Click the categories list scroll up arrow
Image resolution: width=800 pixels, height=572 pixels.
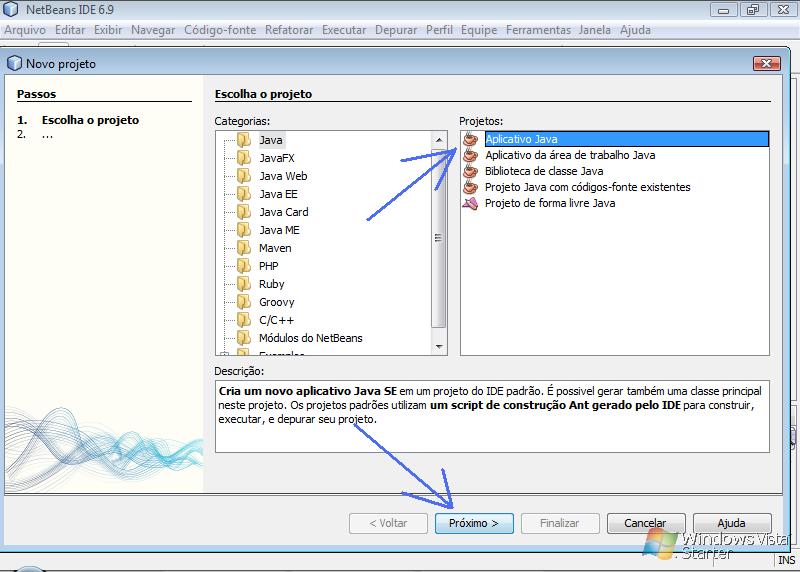click(439, 139)
